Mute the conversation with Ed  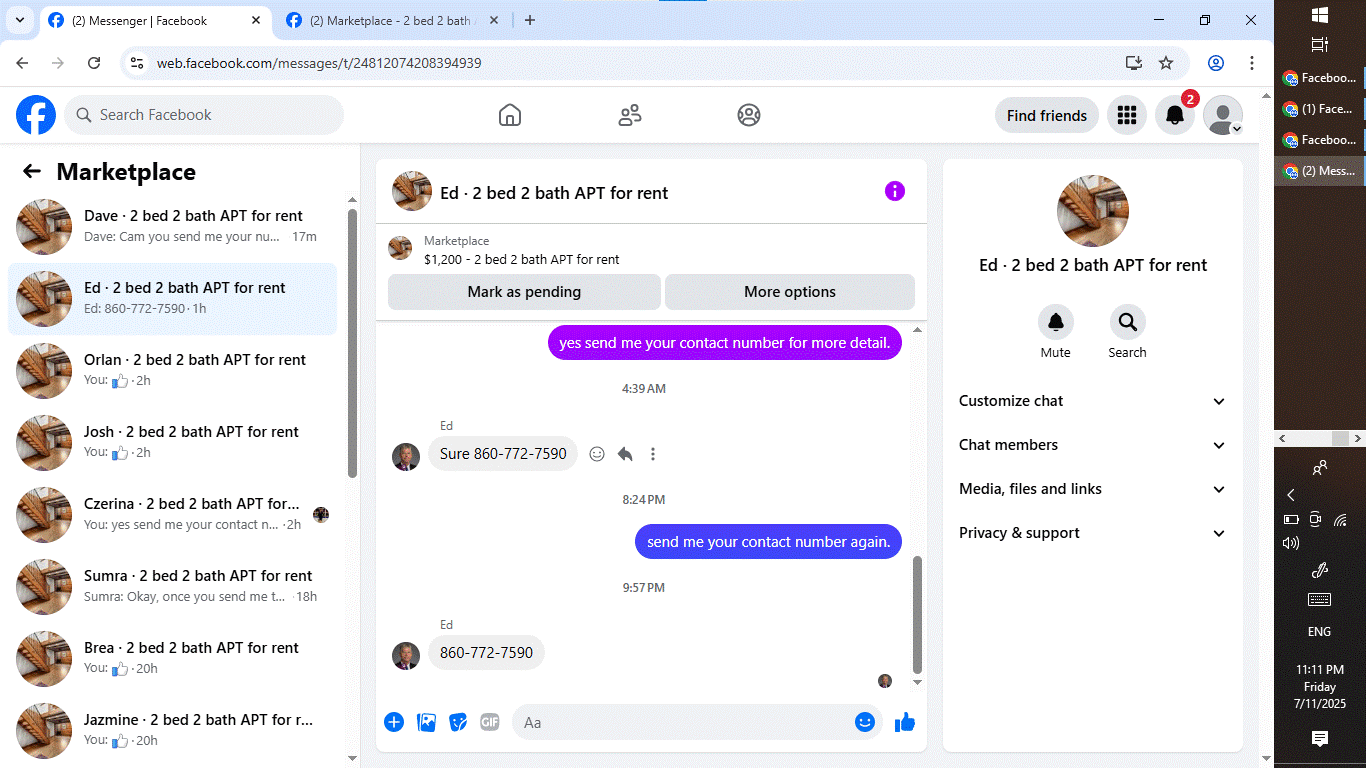(x=1056, y=322)
